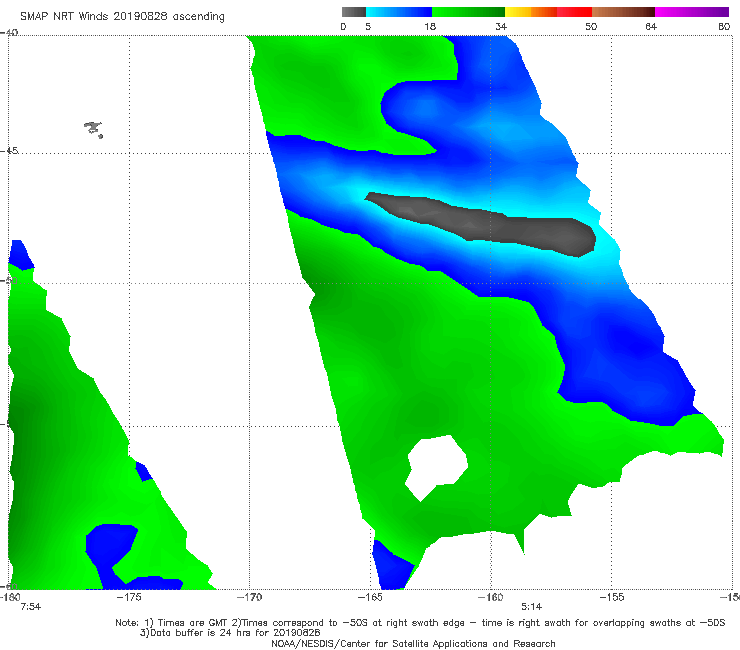Click the title 'SMAP NRT Winds 20190828 ascending'
This screenshot has height=650, width=740.
(122, 16)
